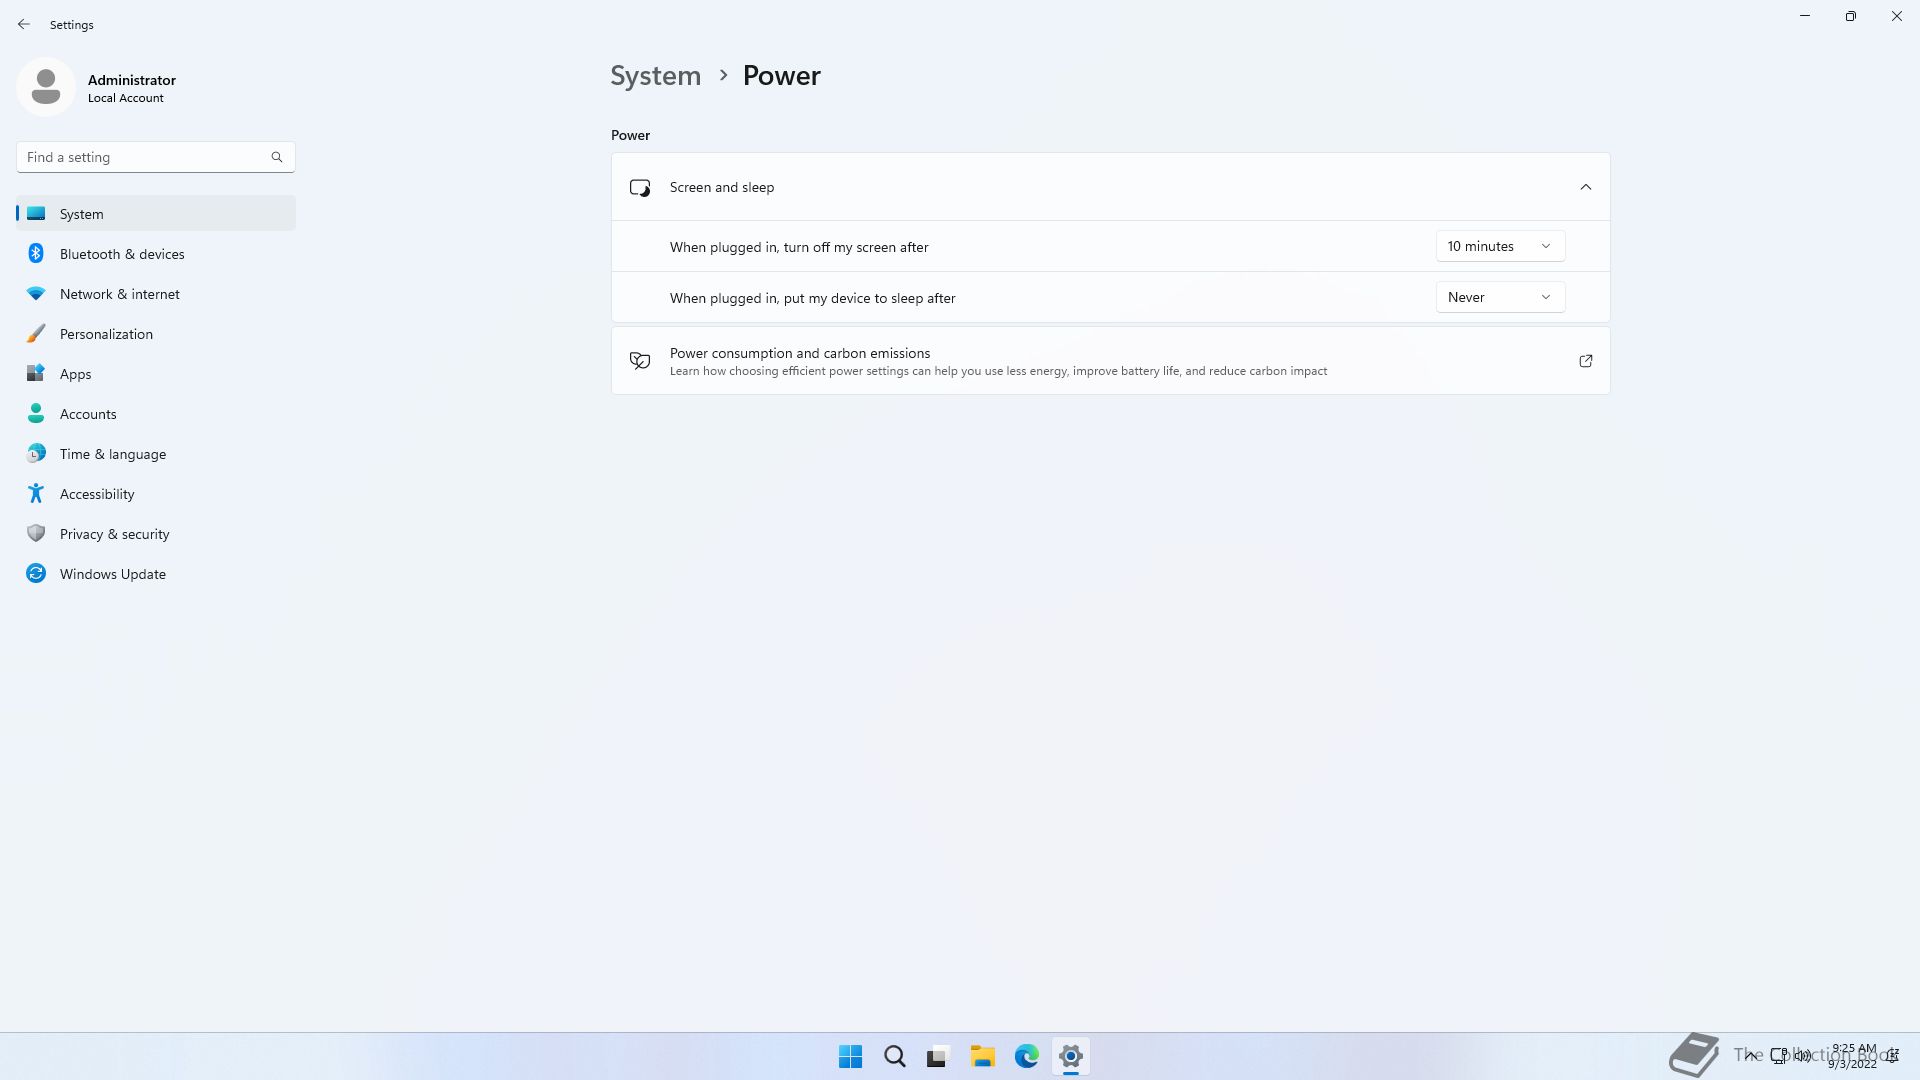Viewport: 1920px width, 1080px height.
Task: Open Network & internet settings
Action: click(x=120, y=294)
